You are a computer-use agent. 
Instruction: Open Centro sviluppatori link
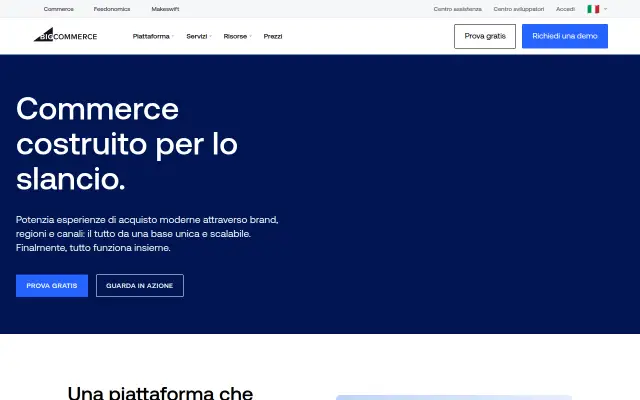tap(519, 9)
